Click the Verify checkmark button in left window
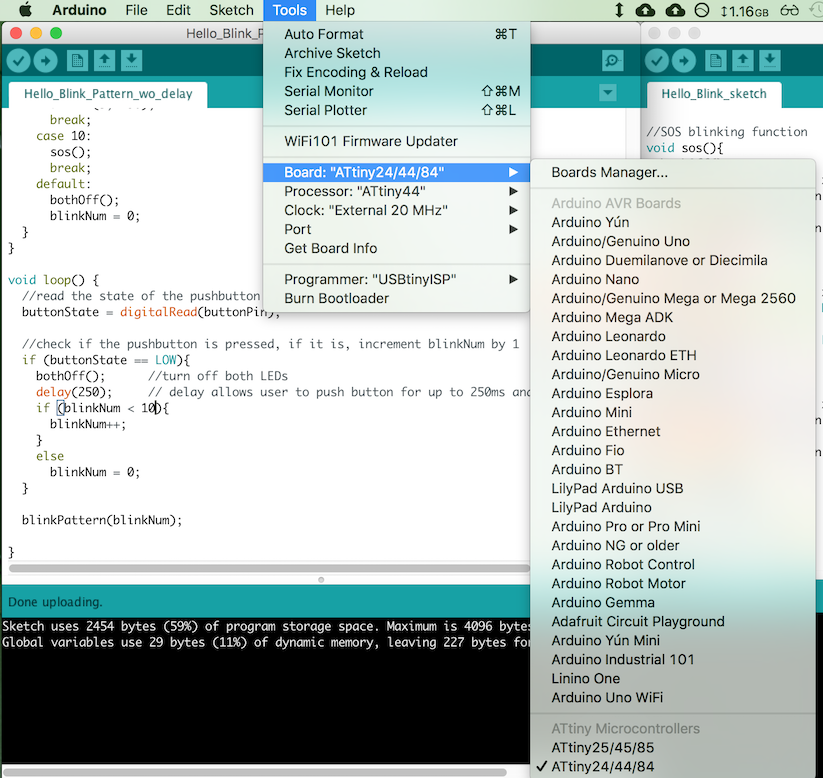This screenshot has width=823, height=778. click(x=18, y=61)
